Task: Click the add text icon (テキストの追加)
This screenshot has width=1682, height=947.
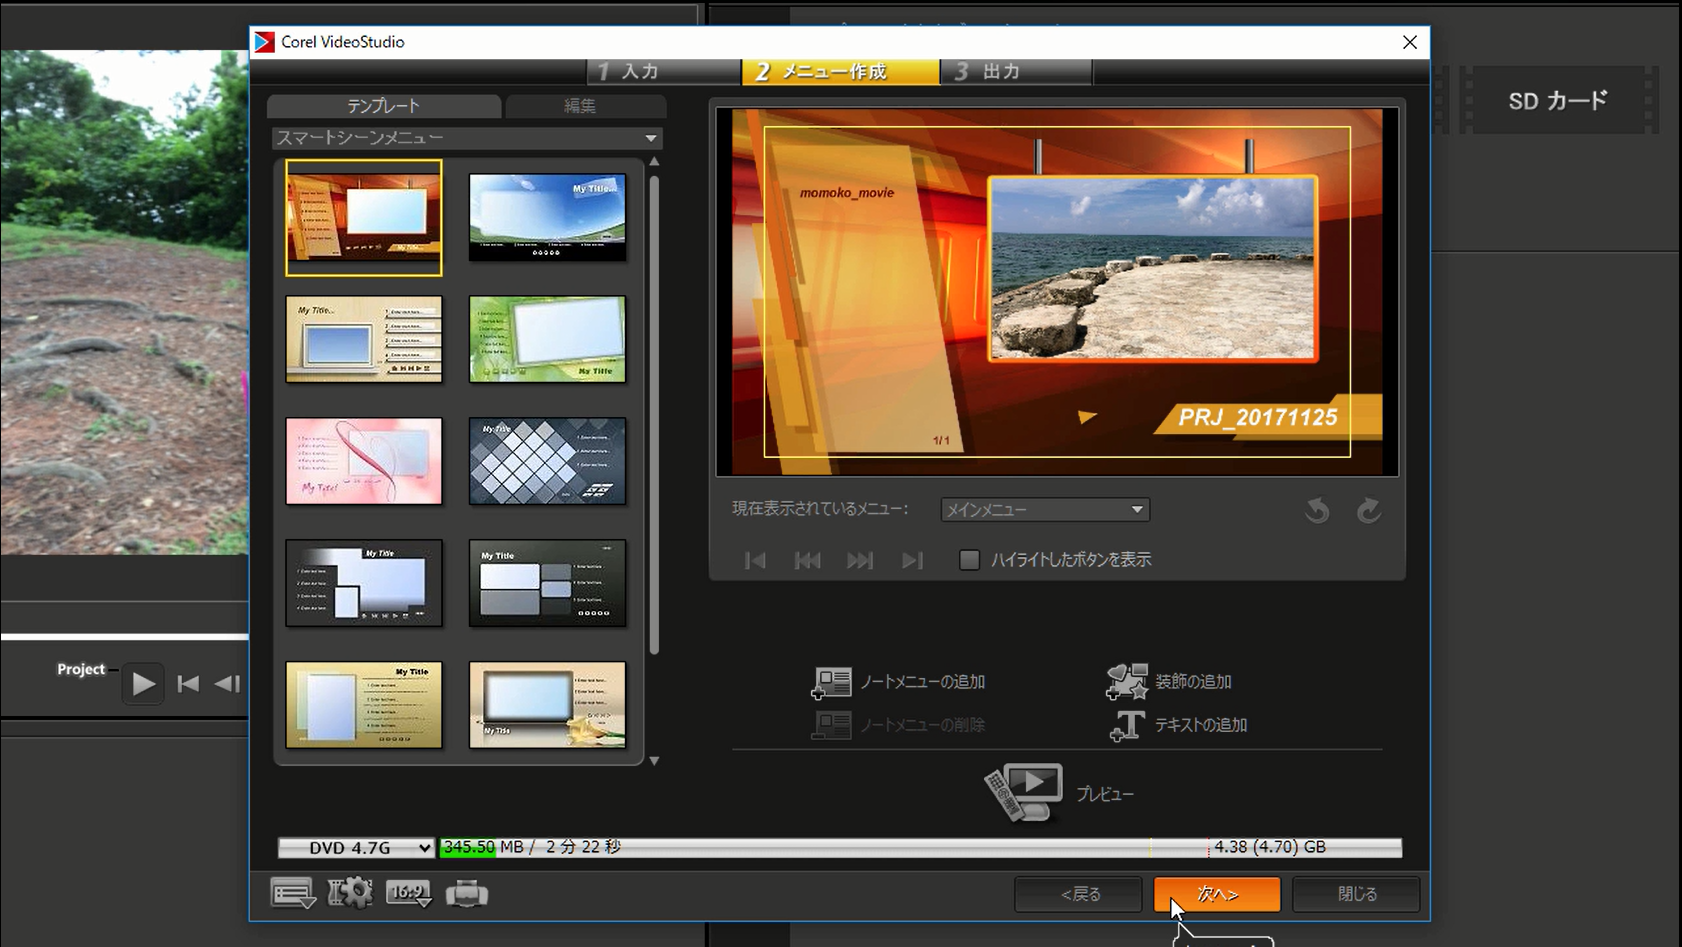Action: coord(1127,725)
